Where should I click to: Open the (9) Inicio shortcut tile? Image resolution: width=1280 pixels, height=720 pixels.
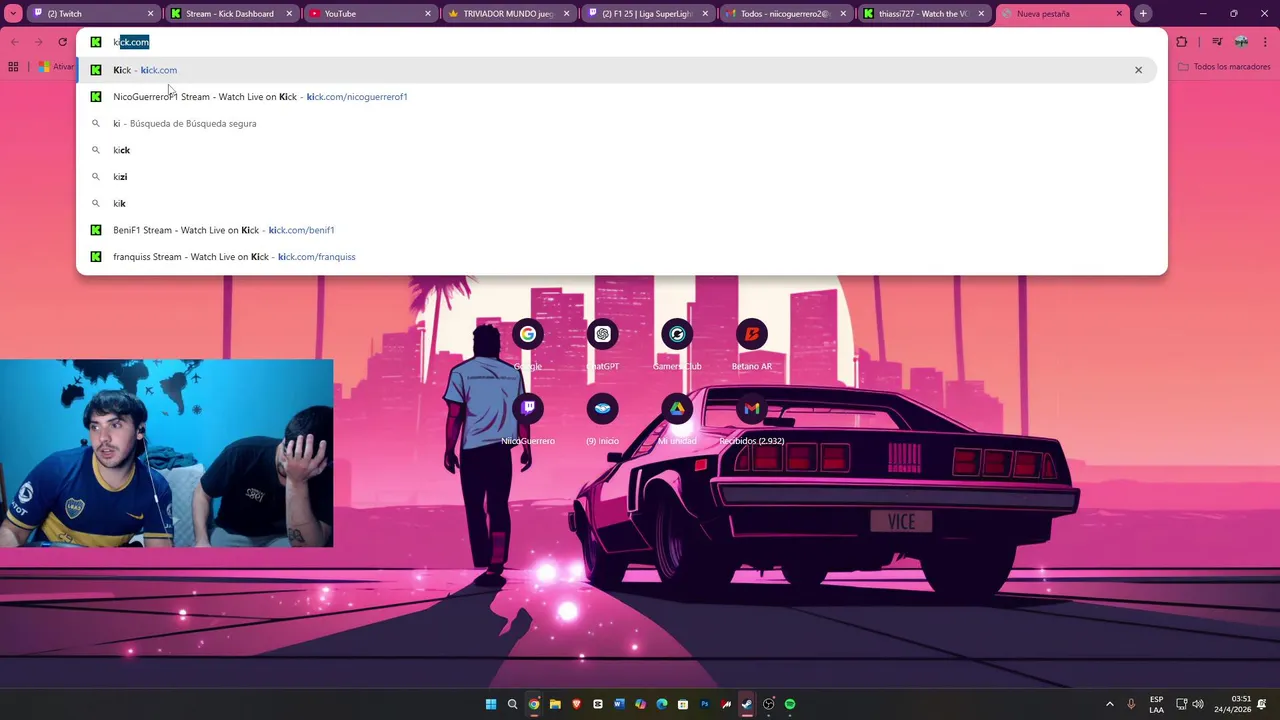tap(602, 419)
